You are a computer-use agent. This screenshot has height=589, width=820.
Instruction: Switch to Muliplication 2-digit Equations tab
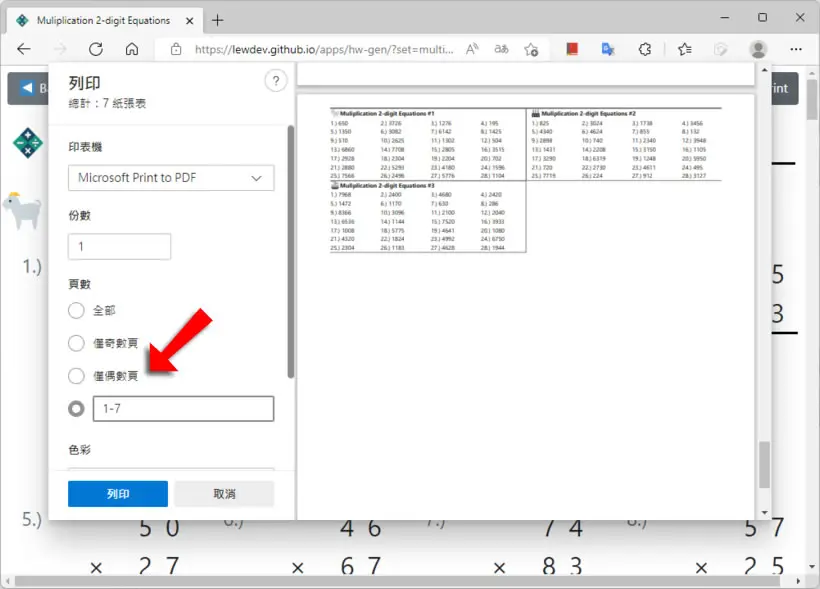[103, 20]
